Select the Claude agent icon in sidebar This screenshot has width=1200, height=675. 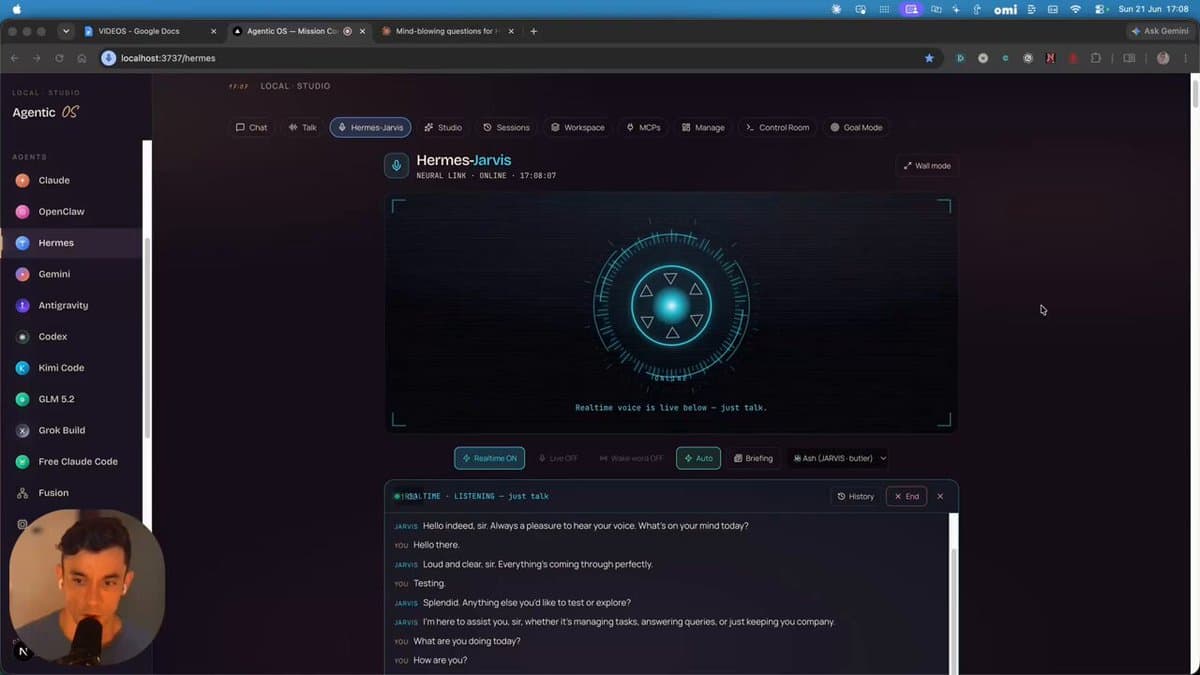point(22,180)
